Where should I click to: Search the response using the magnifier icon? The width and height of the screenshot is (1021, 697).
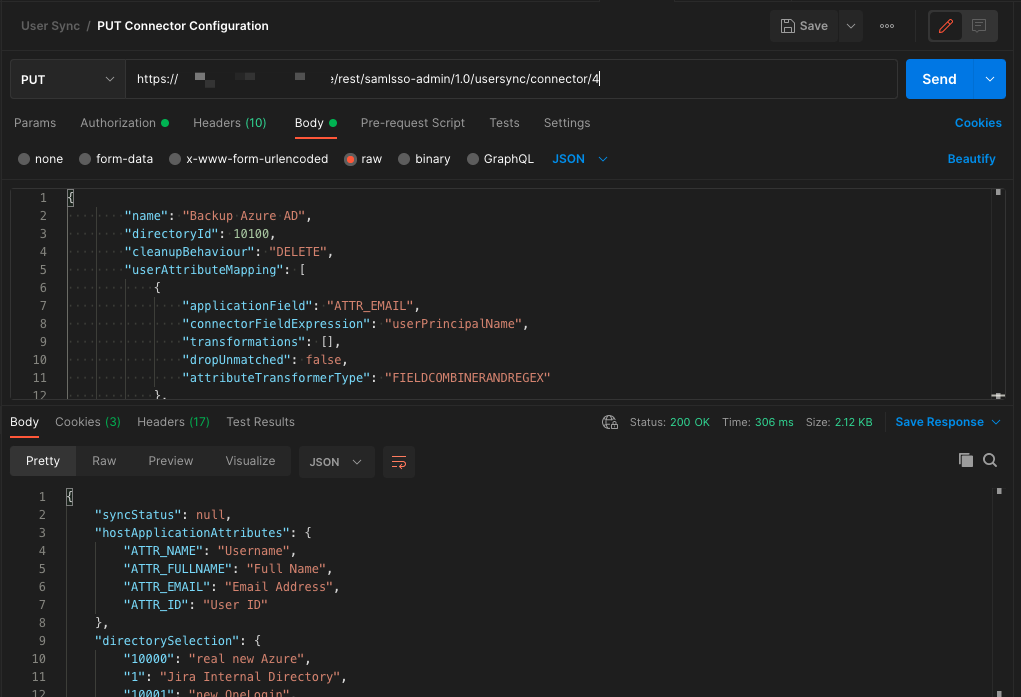click(x=992, y=460)
